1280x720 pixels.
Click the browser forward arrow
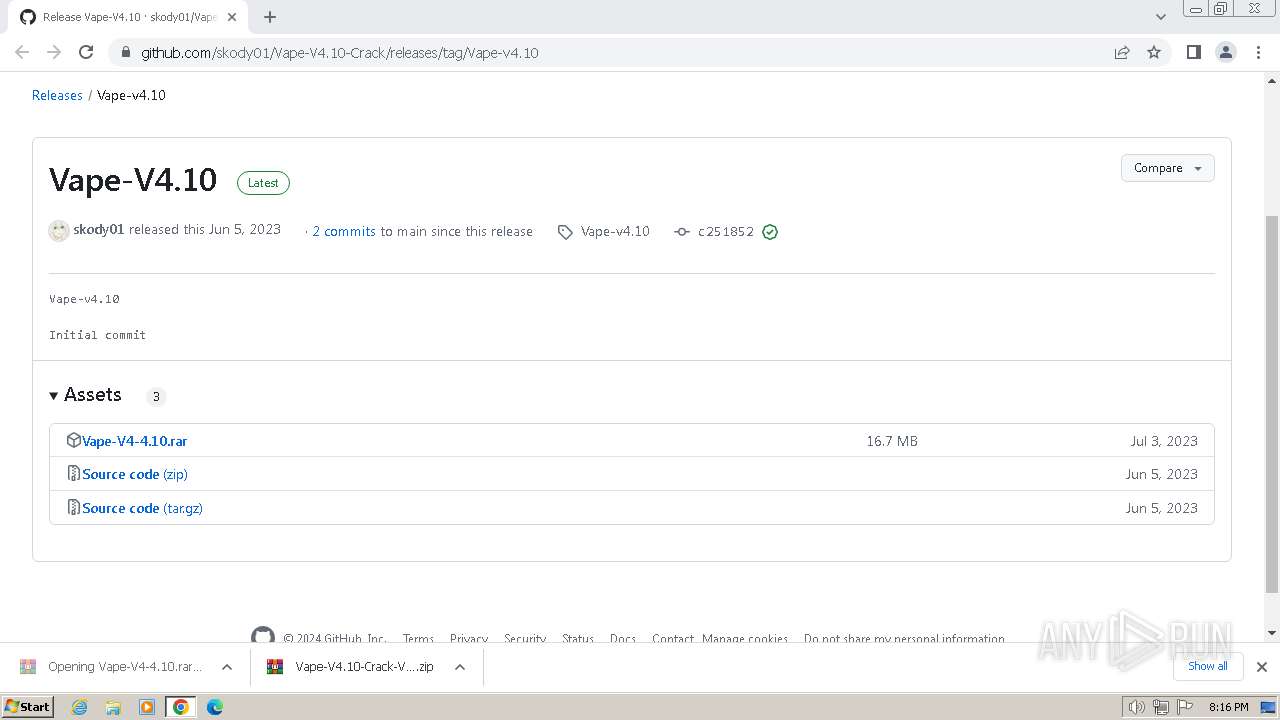(54, 52)
